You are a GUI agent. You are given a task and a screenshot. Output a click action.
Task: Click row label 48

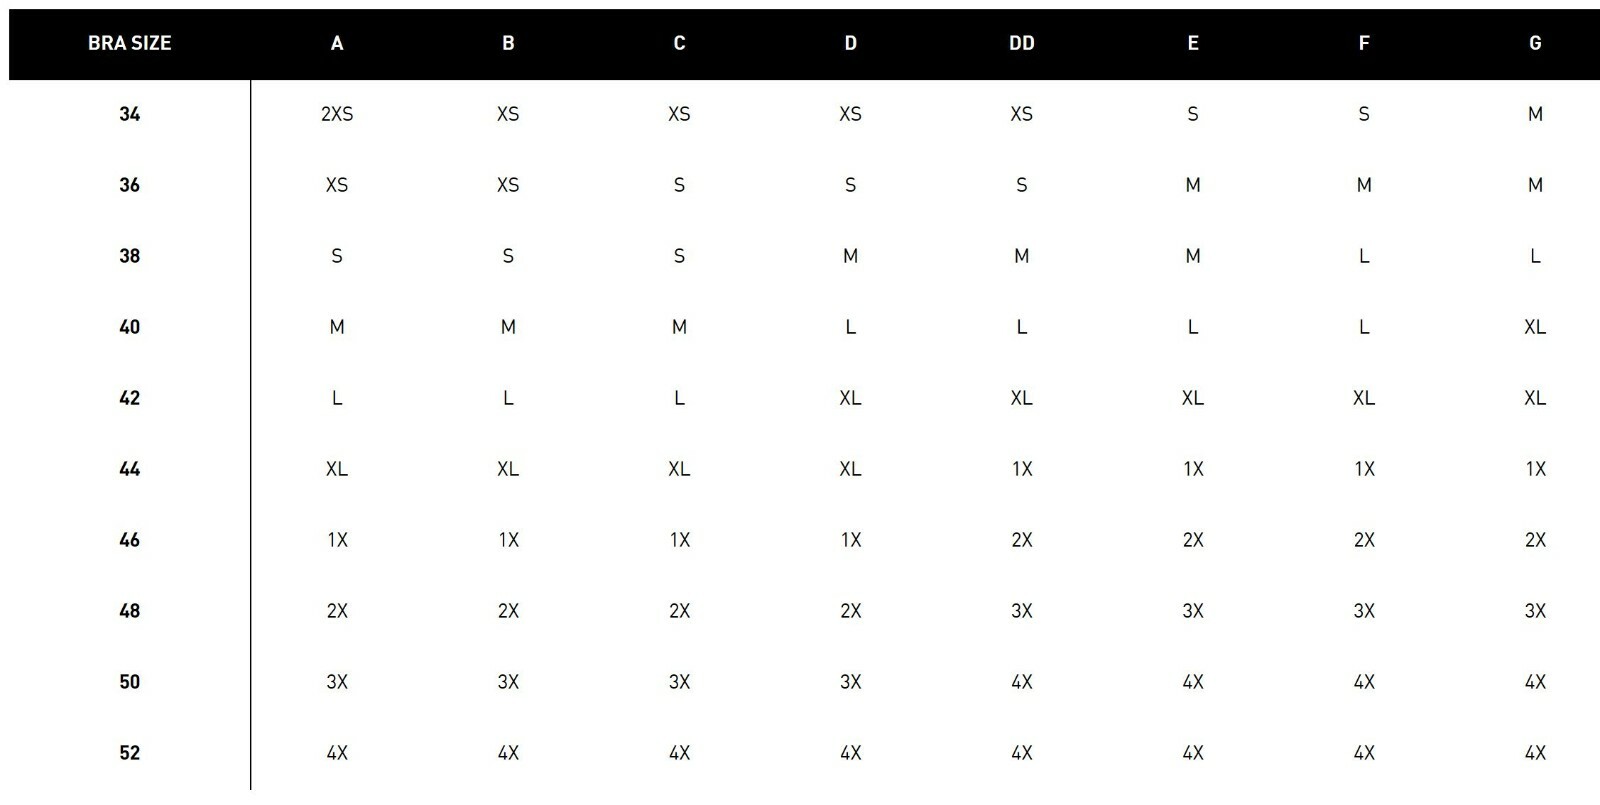tap(130, 611)
